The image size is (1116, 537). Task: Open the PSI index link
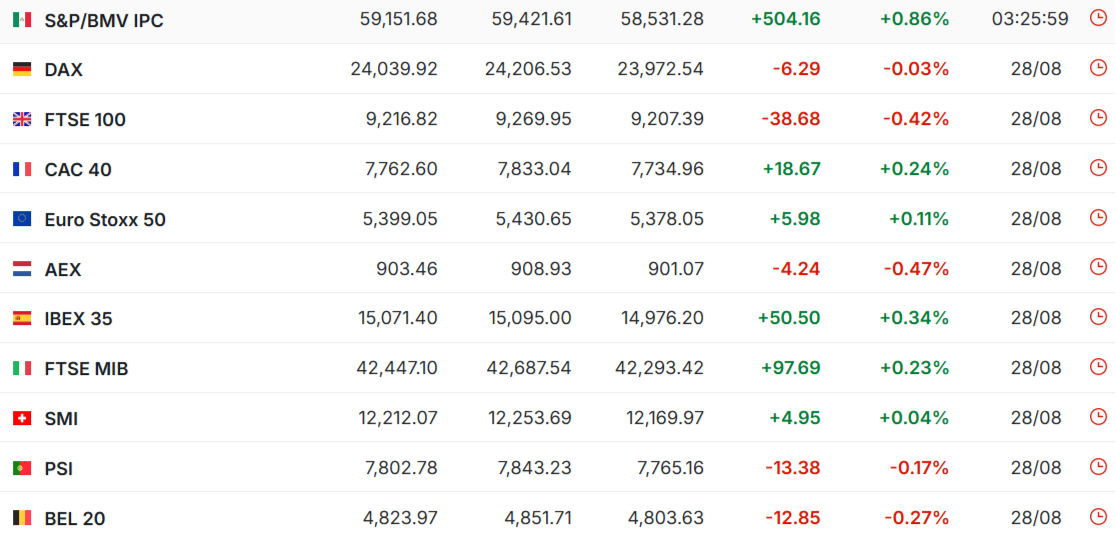59,469
